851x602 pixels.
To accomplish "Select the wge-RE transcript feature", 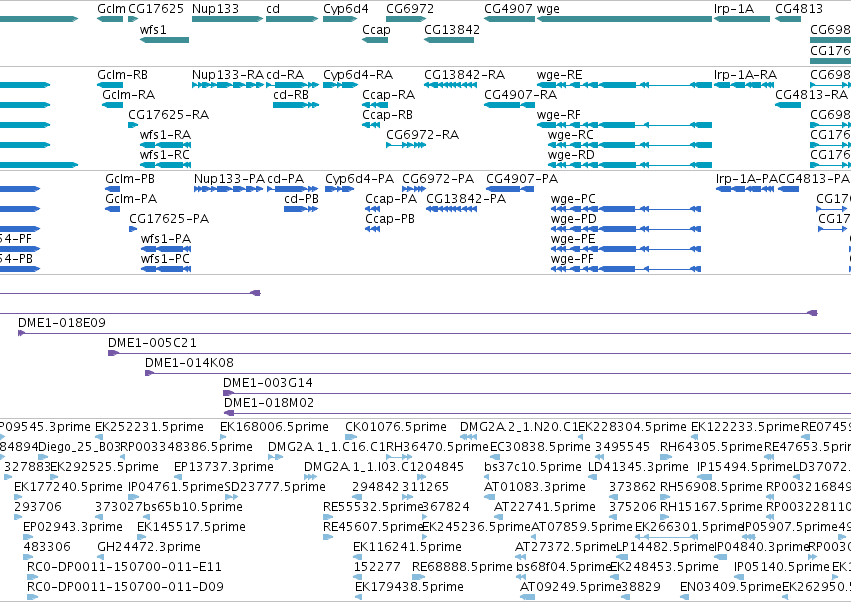I will pyautogui.click(x=624, y=85).
